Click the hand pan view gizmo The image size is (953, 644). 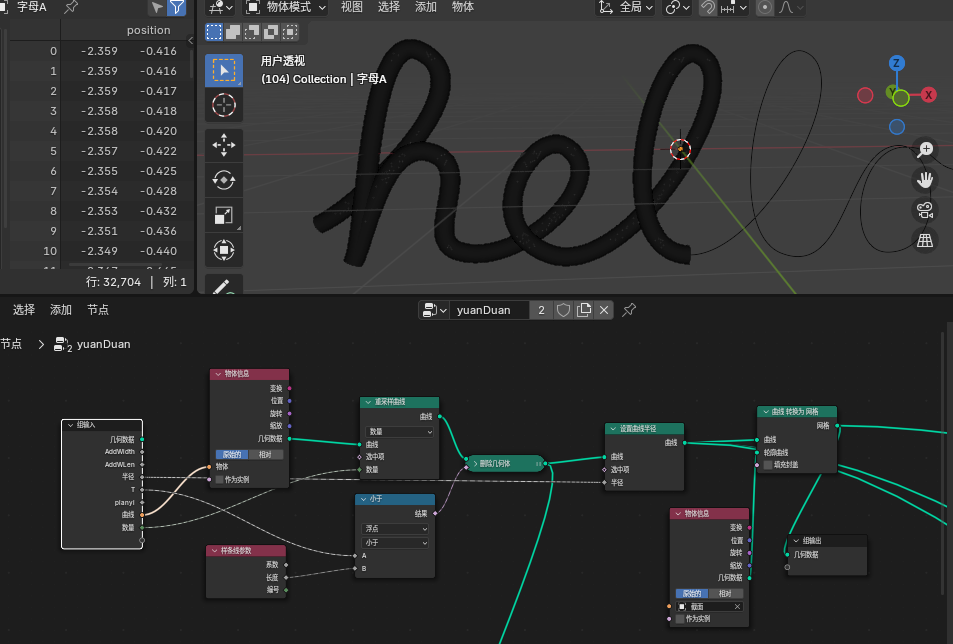click(926, 180)
